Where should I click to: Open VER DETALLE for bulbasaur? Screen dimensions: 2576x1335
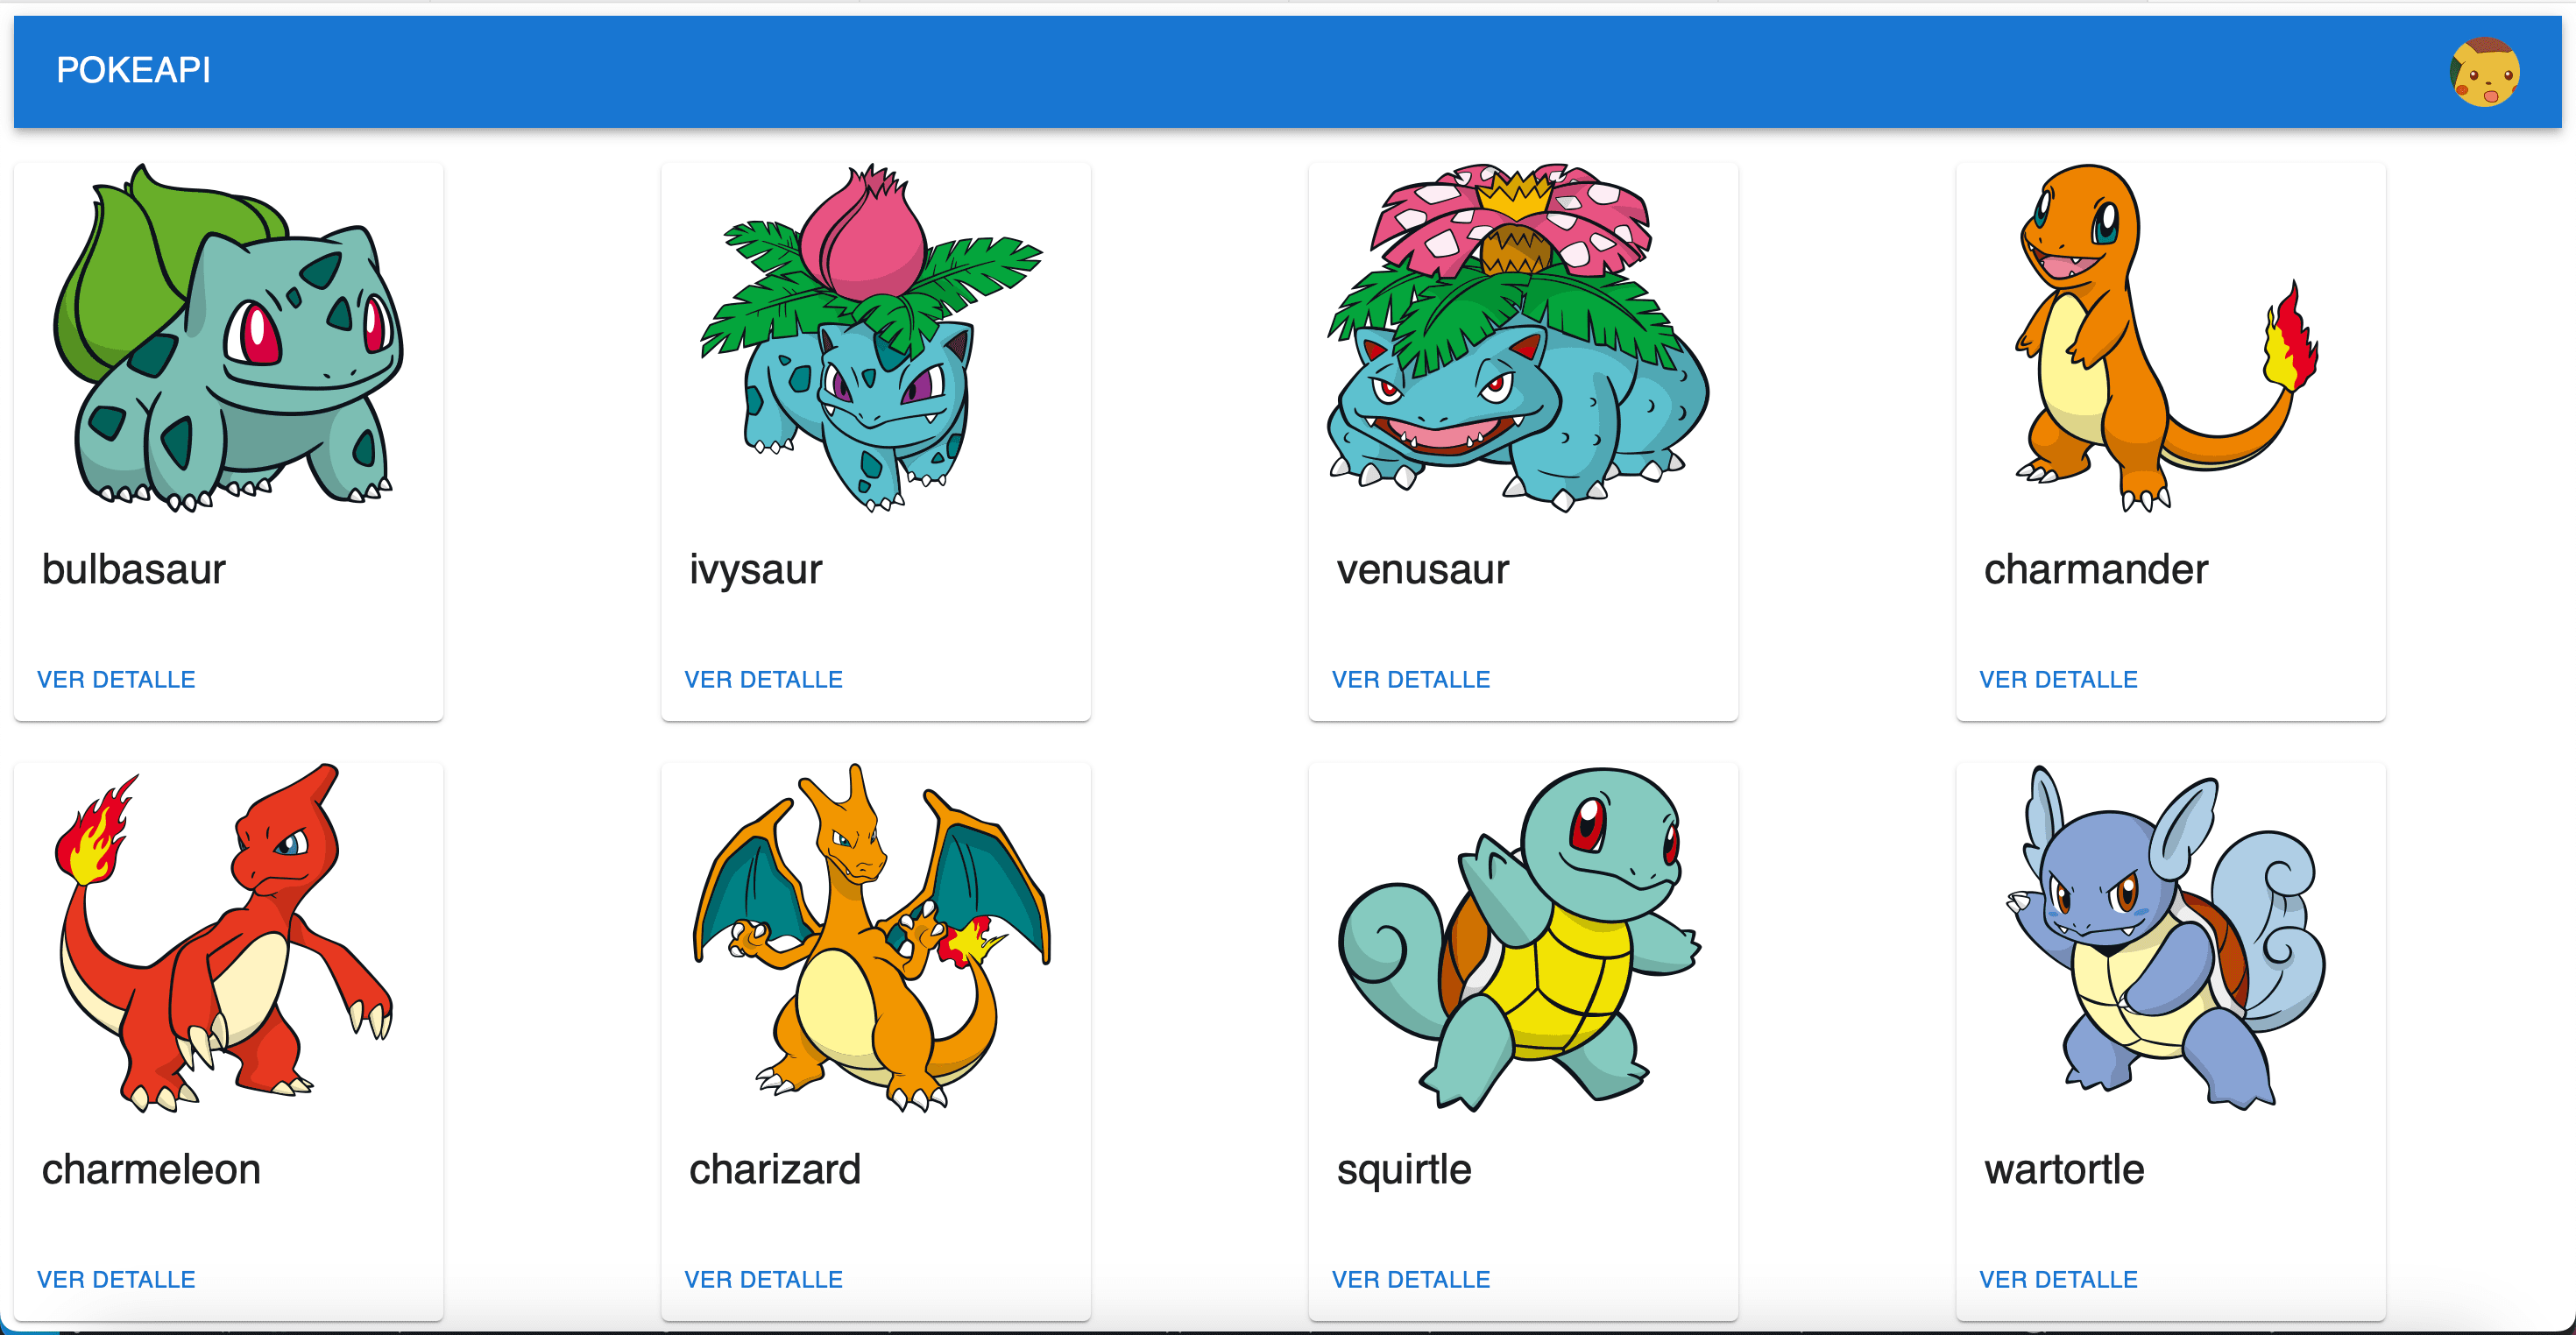point(116,679)
